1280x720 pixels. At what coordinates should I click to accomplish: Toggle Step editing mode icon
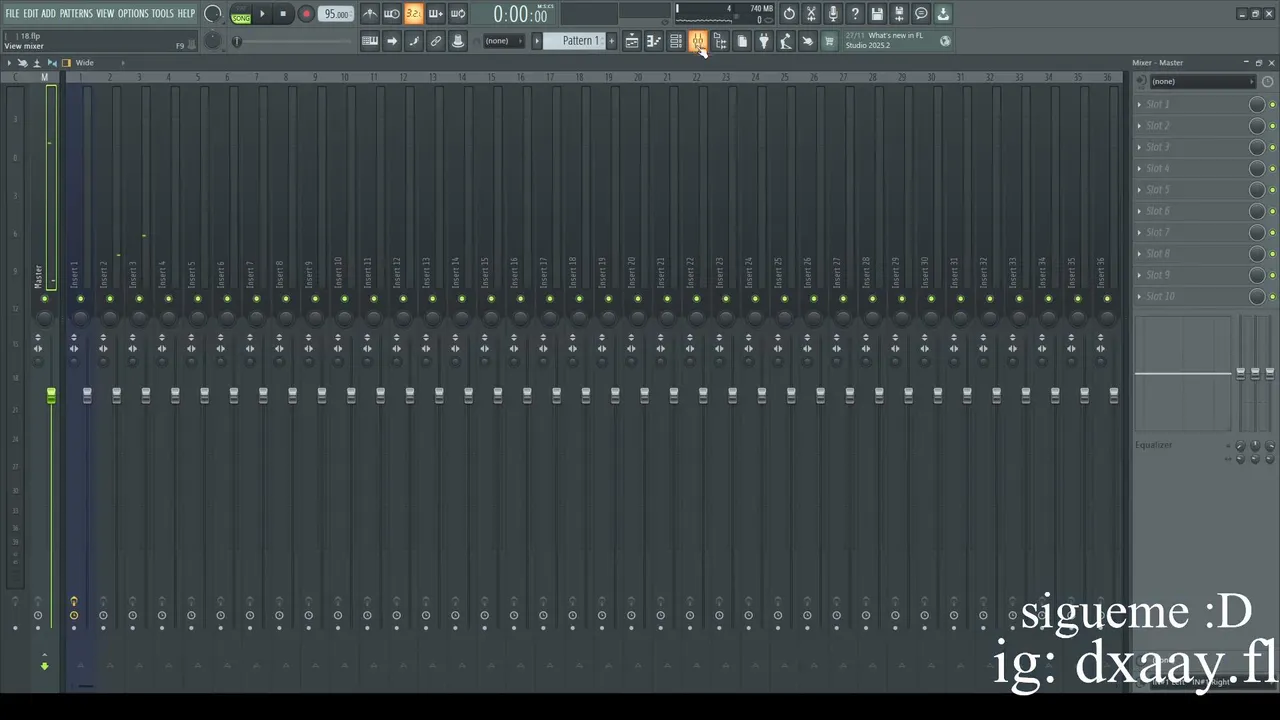tap(414, 41)
